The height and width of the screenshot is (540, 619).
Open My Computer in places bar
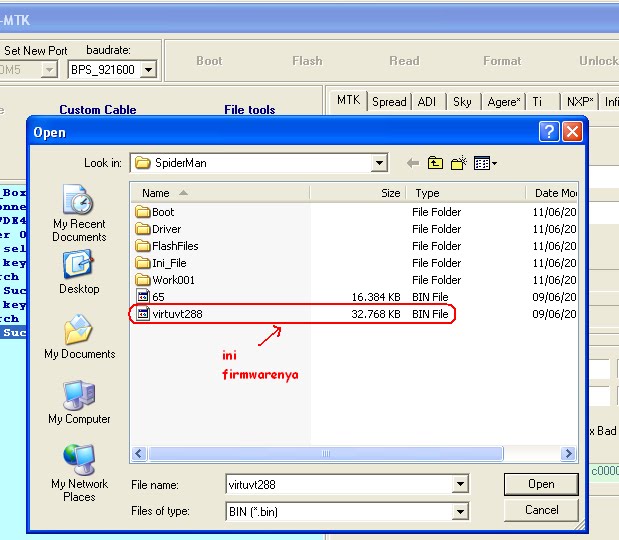click(79, 402)
